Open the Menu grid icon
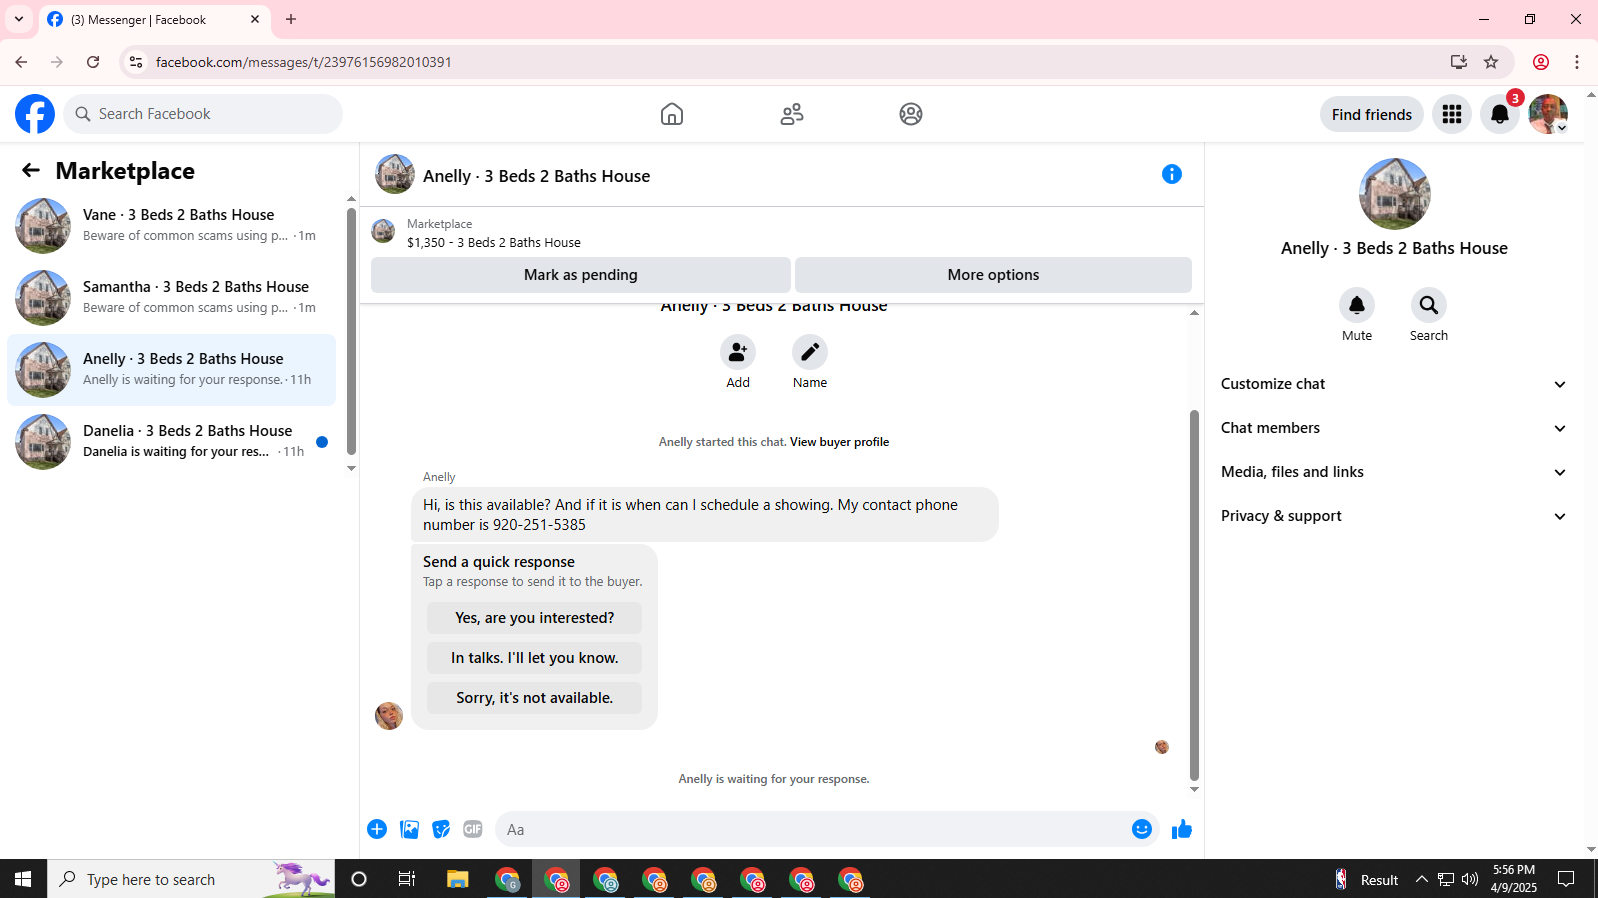This screenshot has height=898, width=1598. point(1452,114)
